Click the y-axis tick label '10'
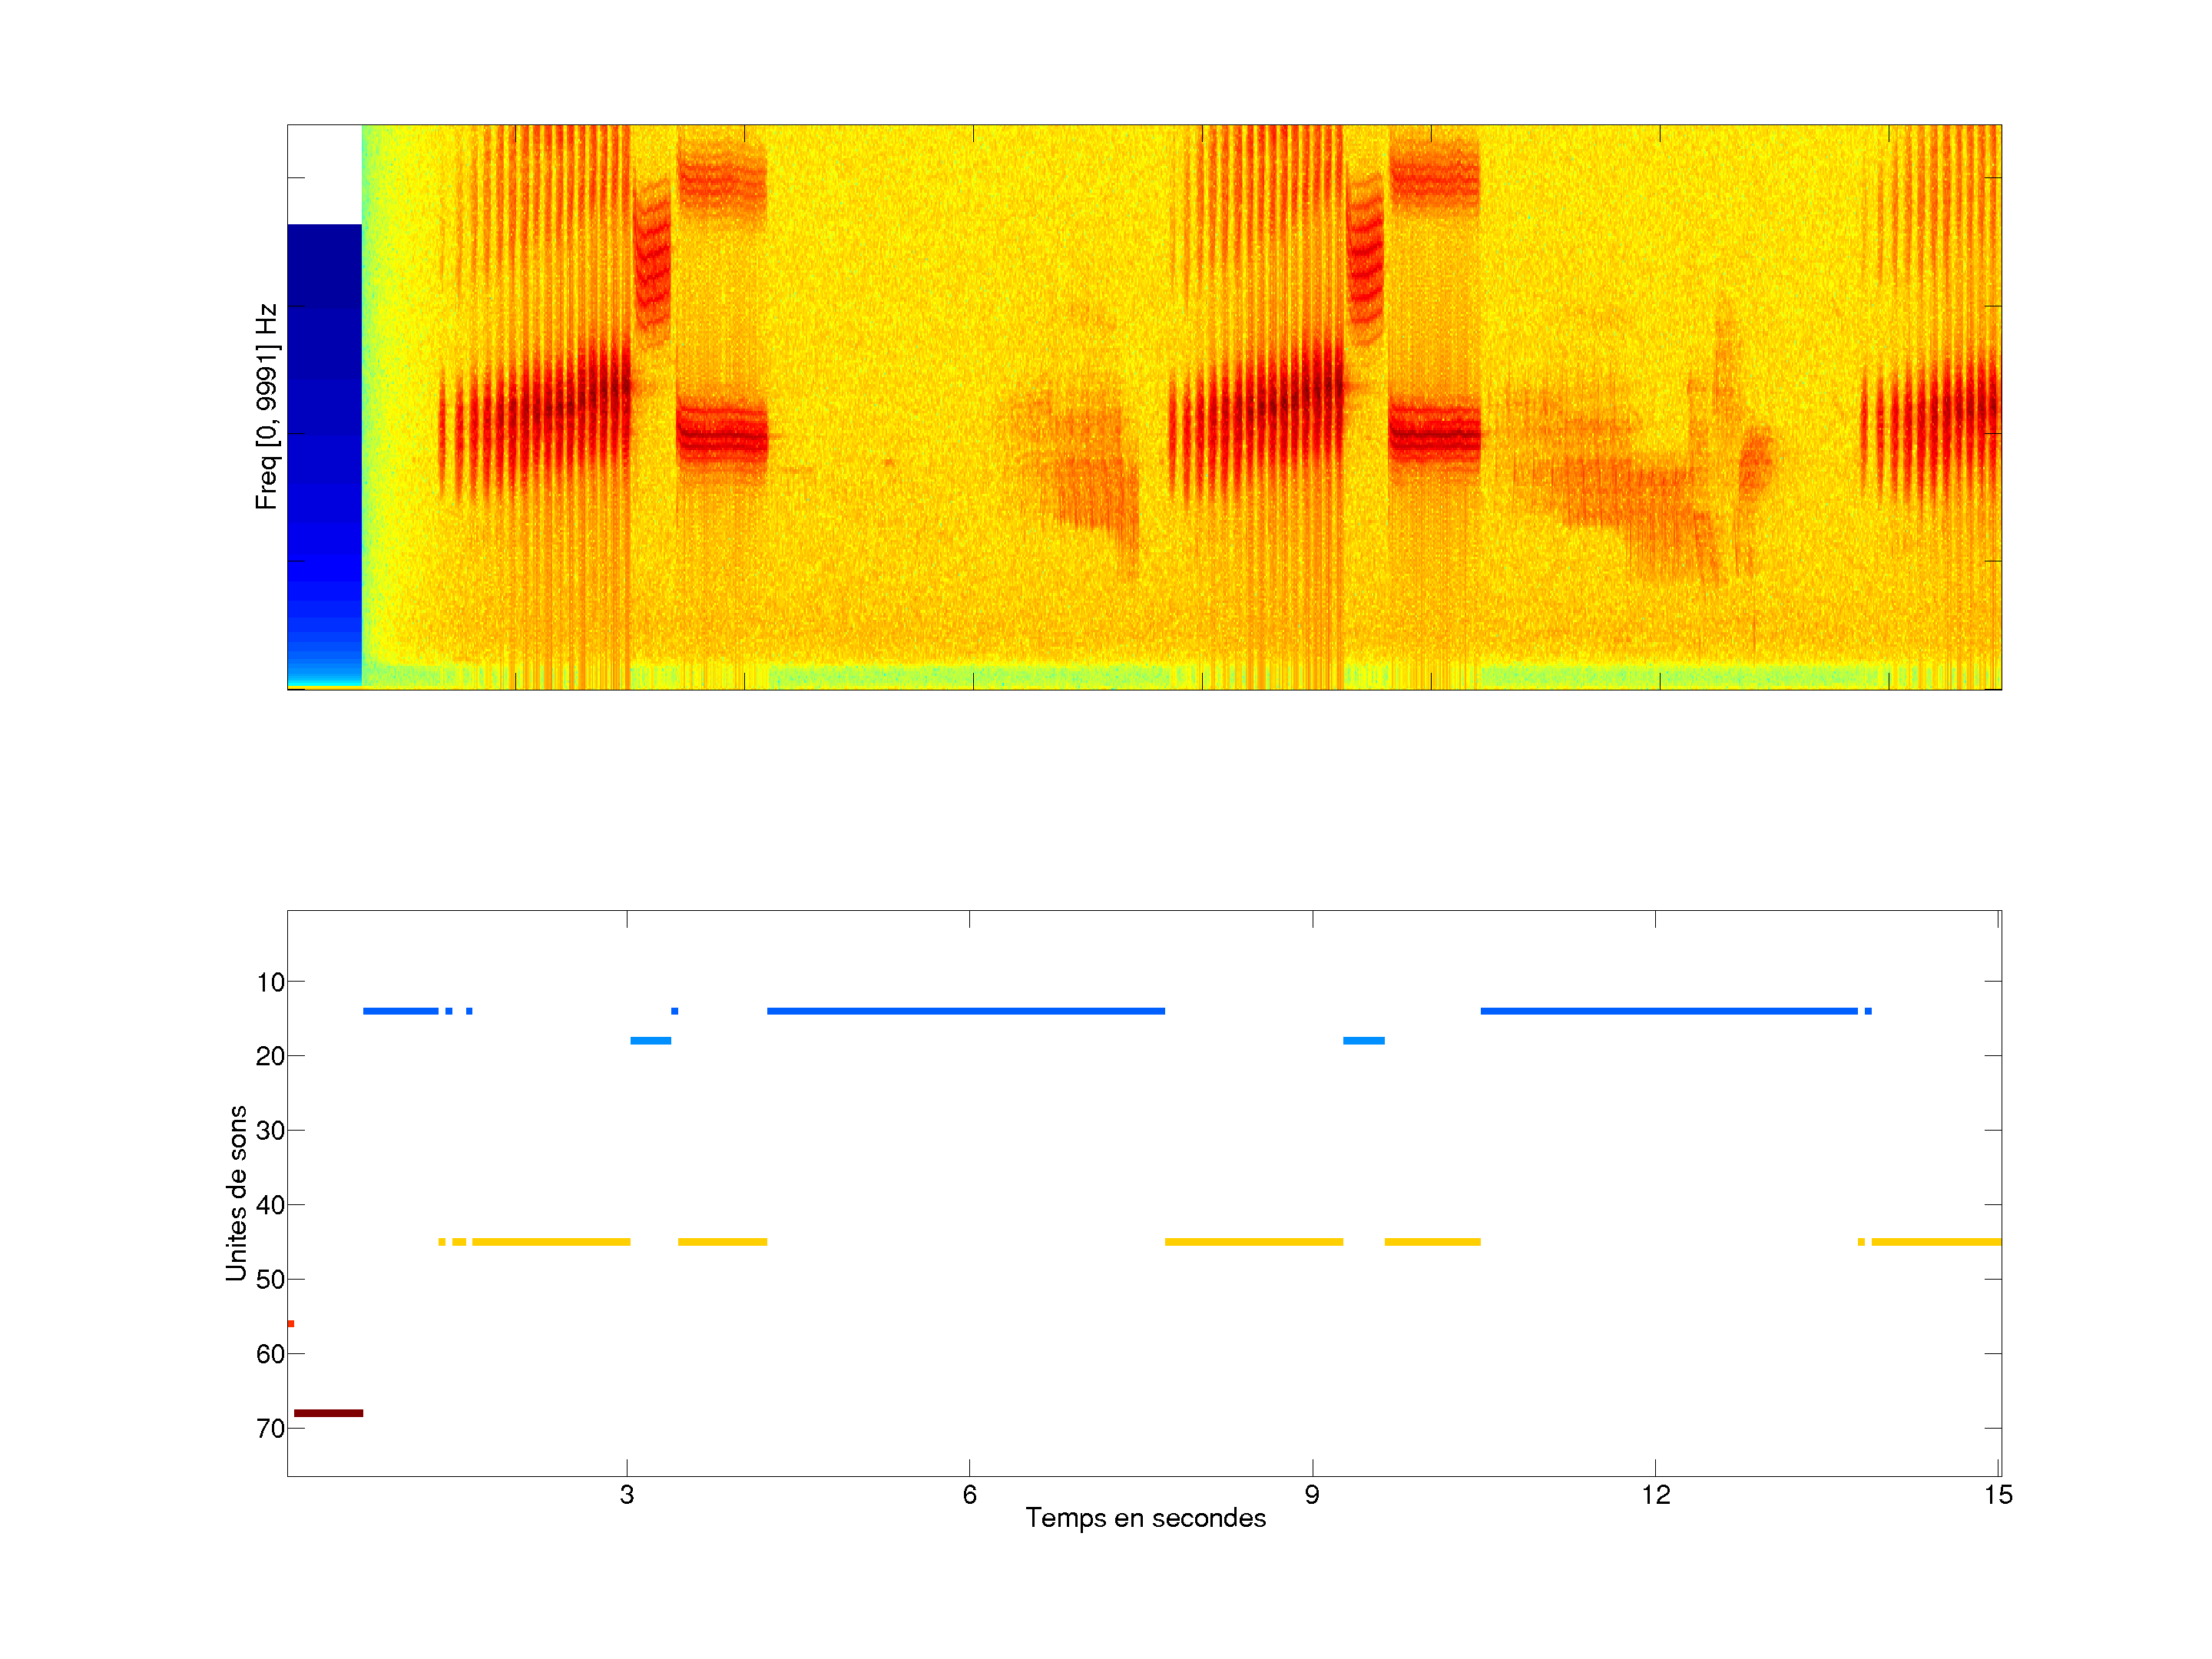2212x1659 pixels. pos(270,982)
